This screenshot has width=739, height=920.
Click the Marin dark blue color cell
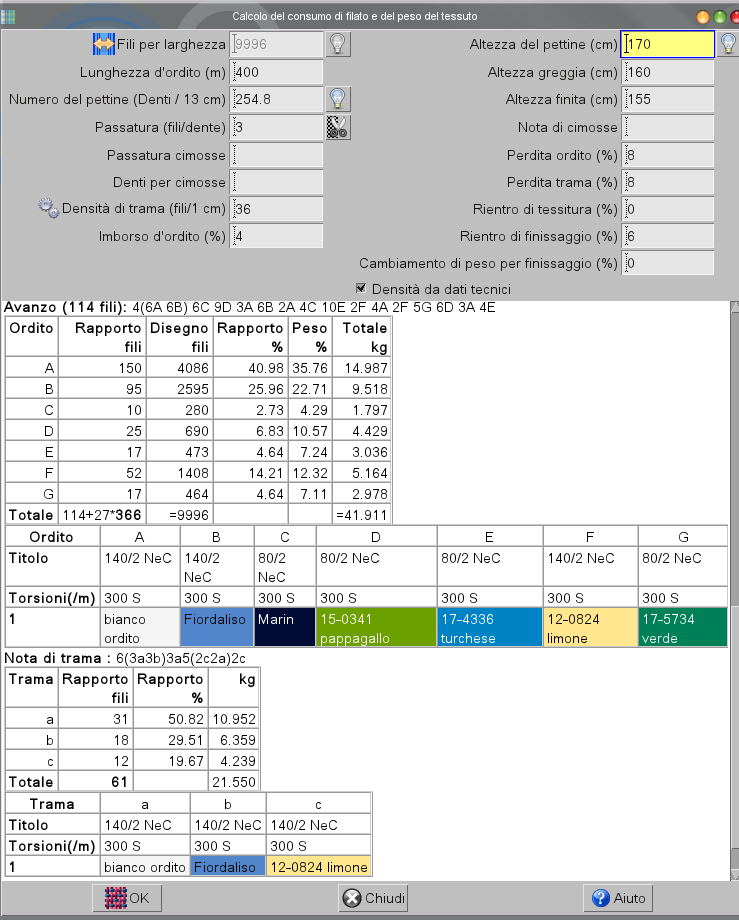(285, 628)
